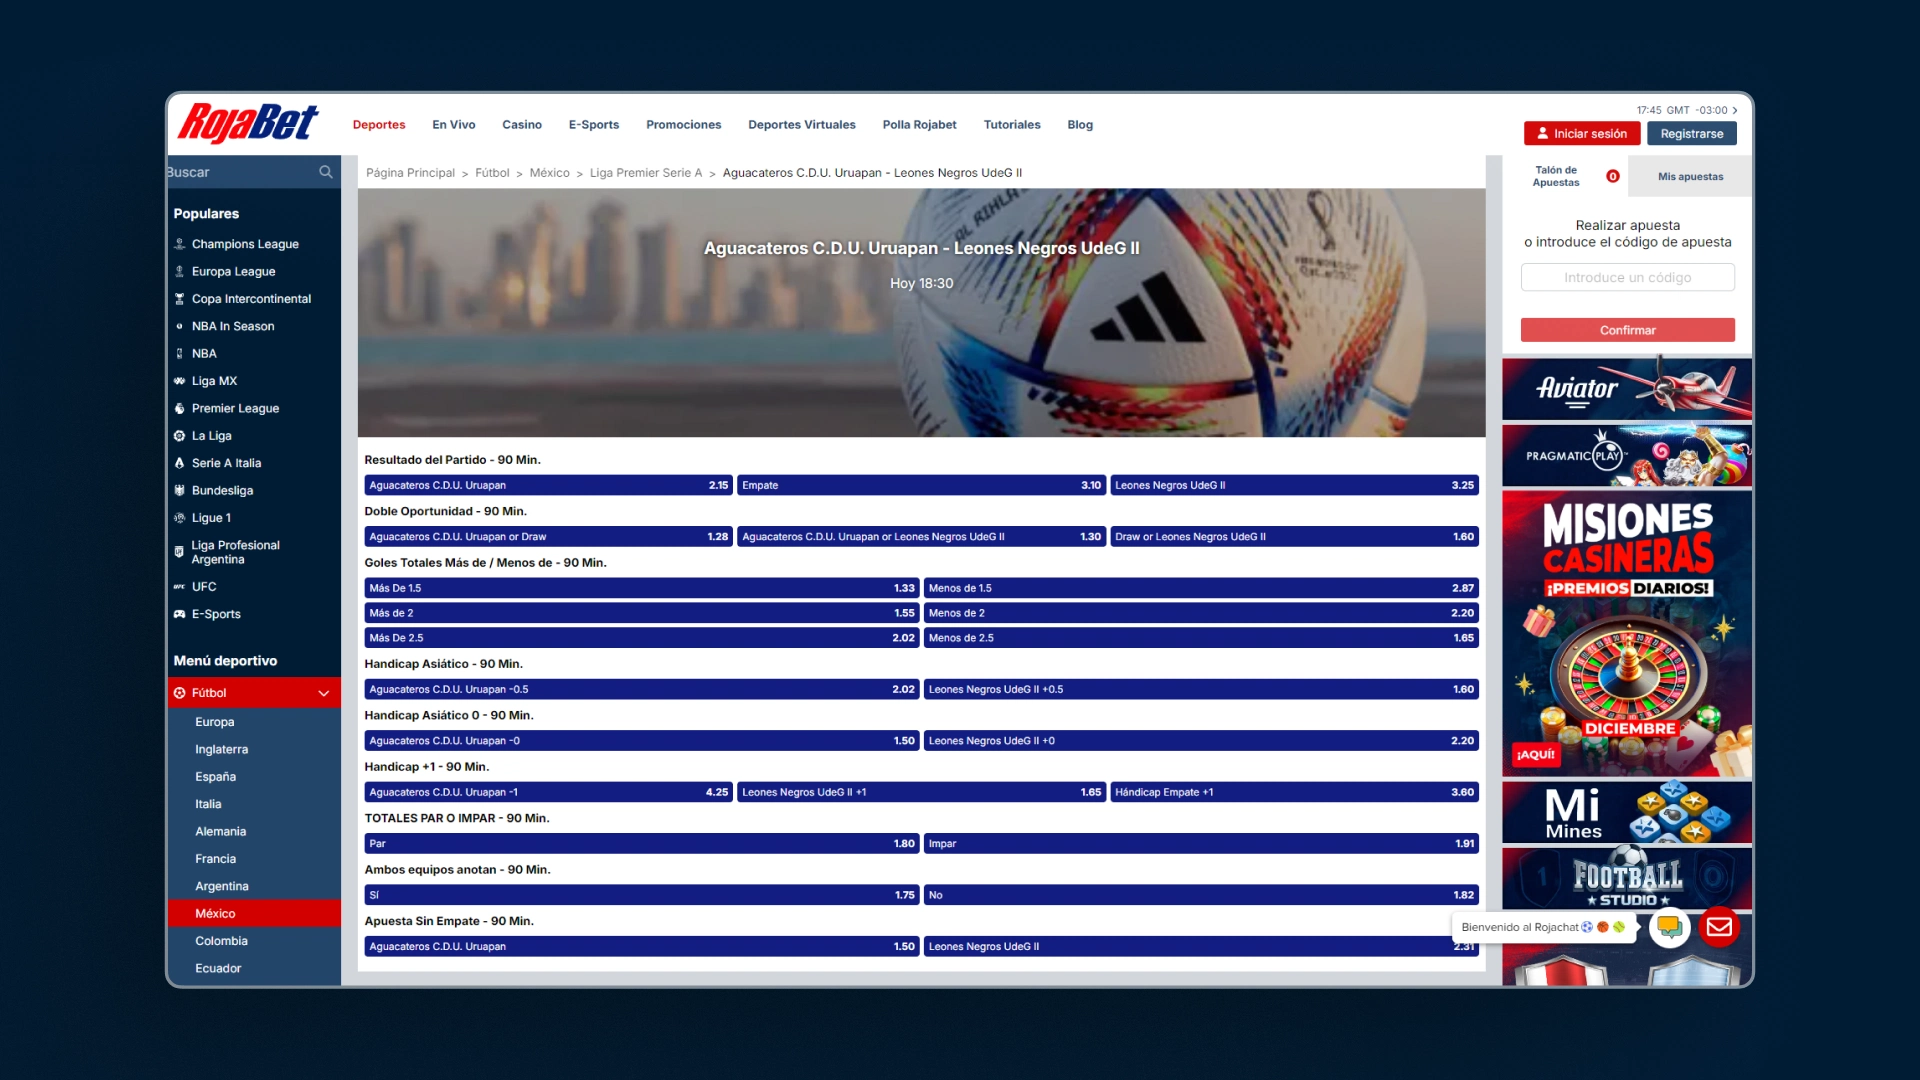Viewport: 1920px width, 1080px height.
Task: Click the UFC icon
Action: coord(180,587)
